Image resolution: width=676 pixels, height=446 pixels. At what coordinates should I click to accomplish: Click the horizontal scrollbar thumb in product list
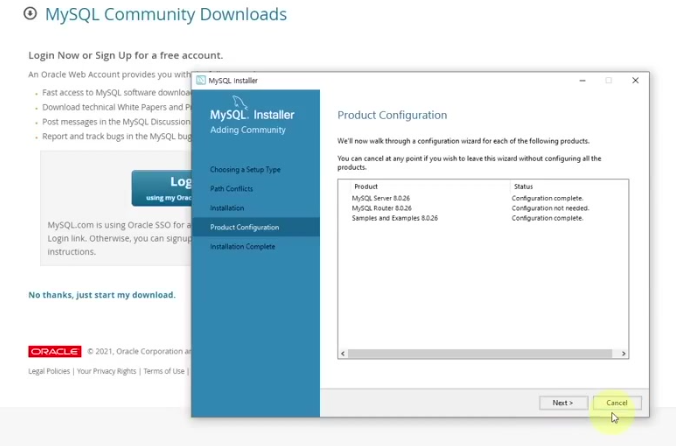[x=480, y=353]
